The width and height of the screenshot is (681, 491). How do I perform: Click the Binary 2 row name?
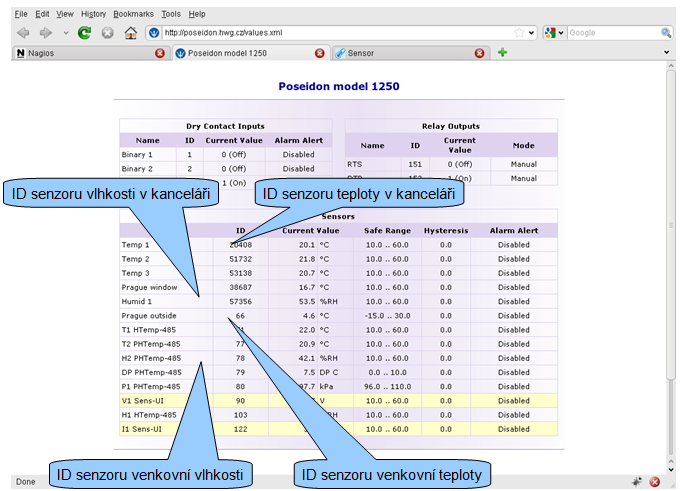[137, 169]
